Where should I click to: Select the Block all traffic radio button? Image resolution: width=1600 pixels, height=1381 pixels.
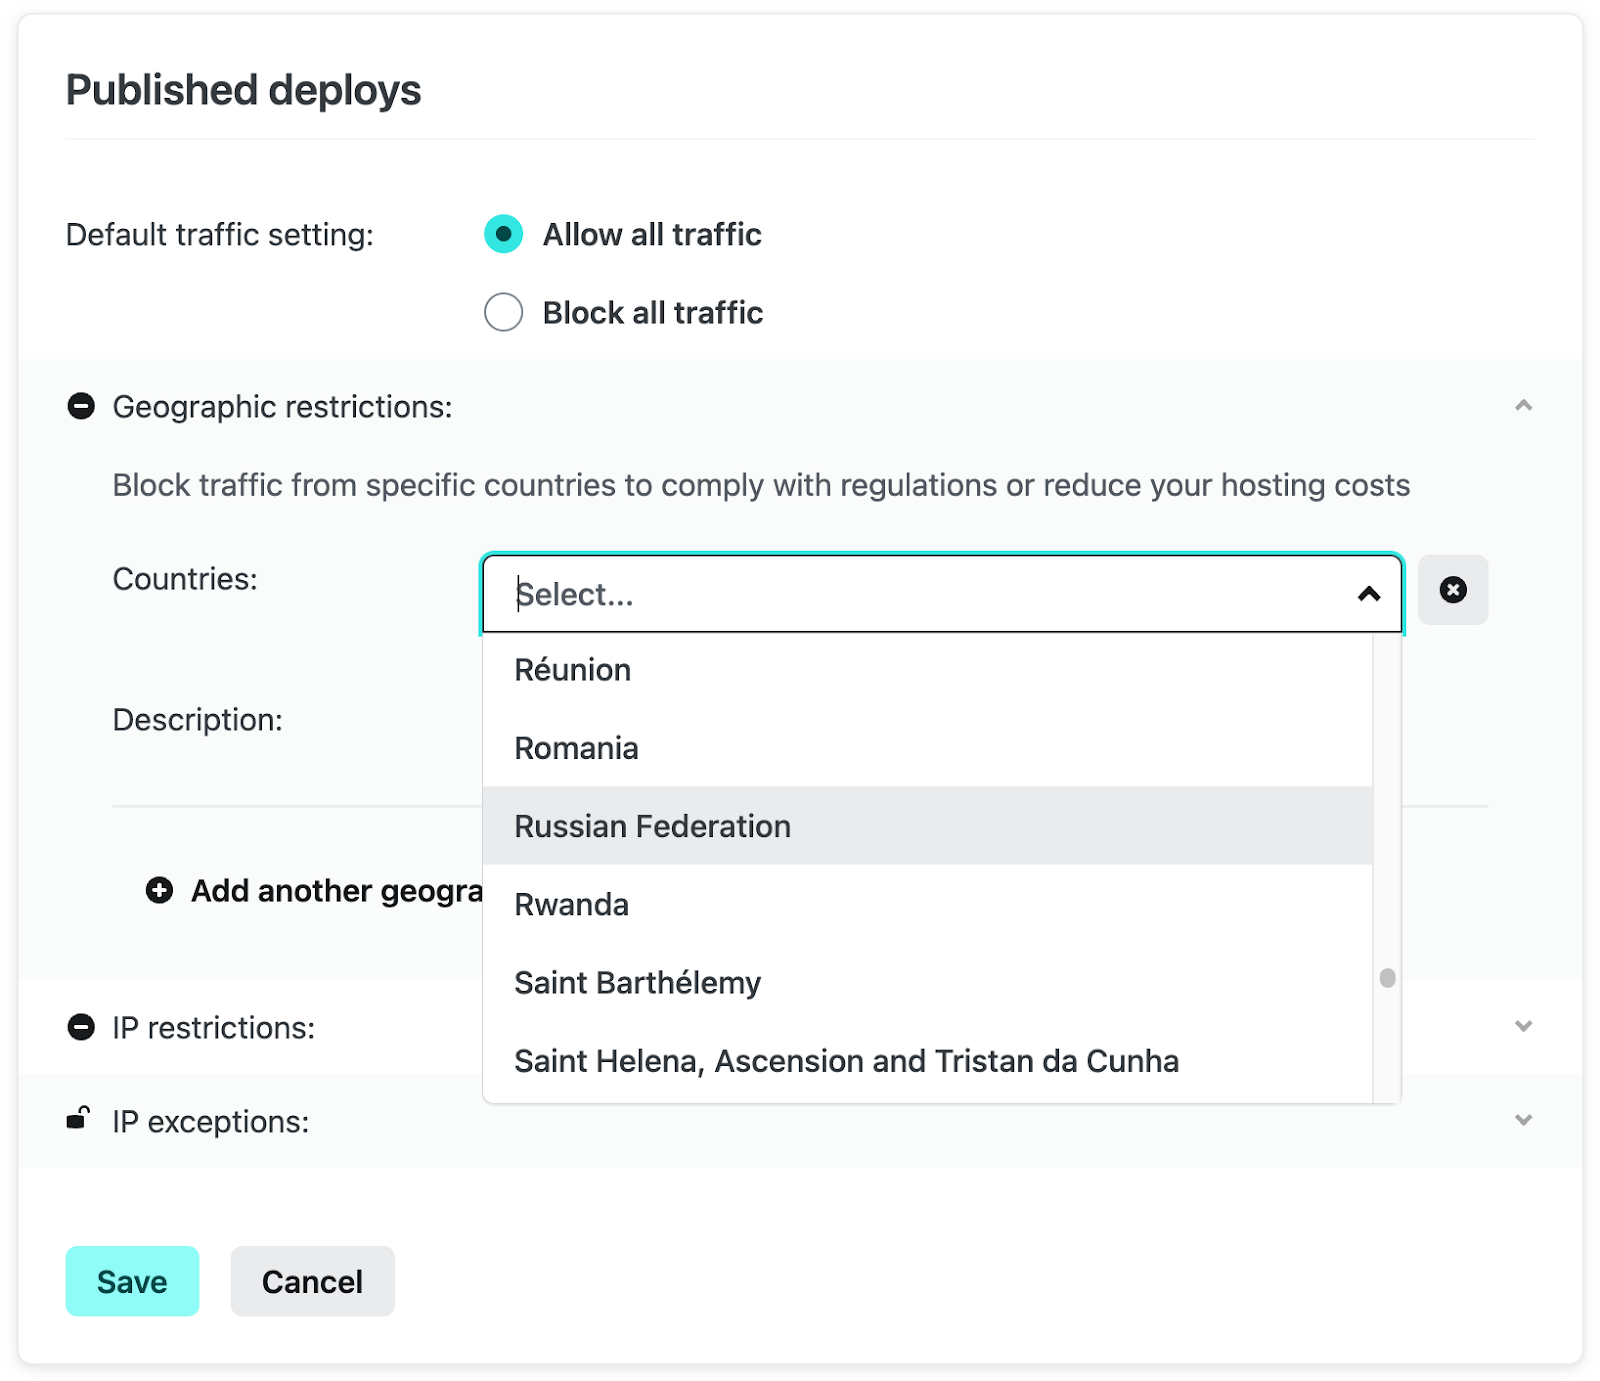(503, 312)
